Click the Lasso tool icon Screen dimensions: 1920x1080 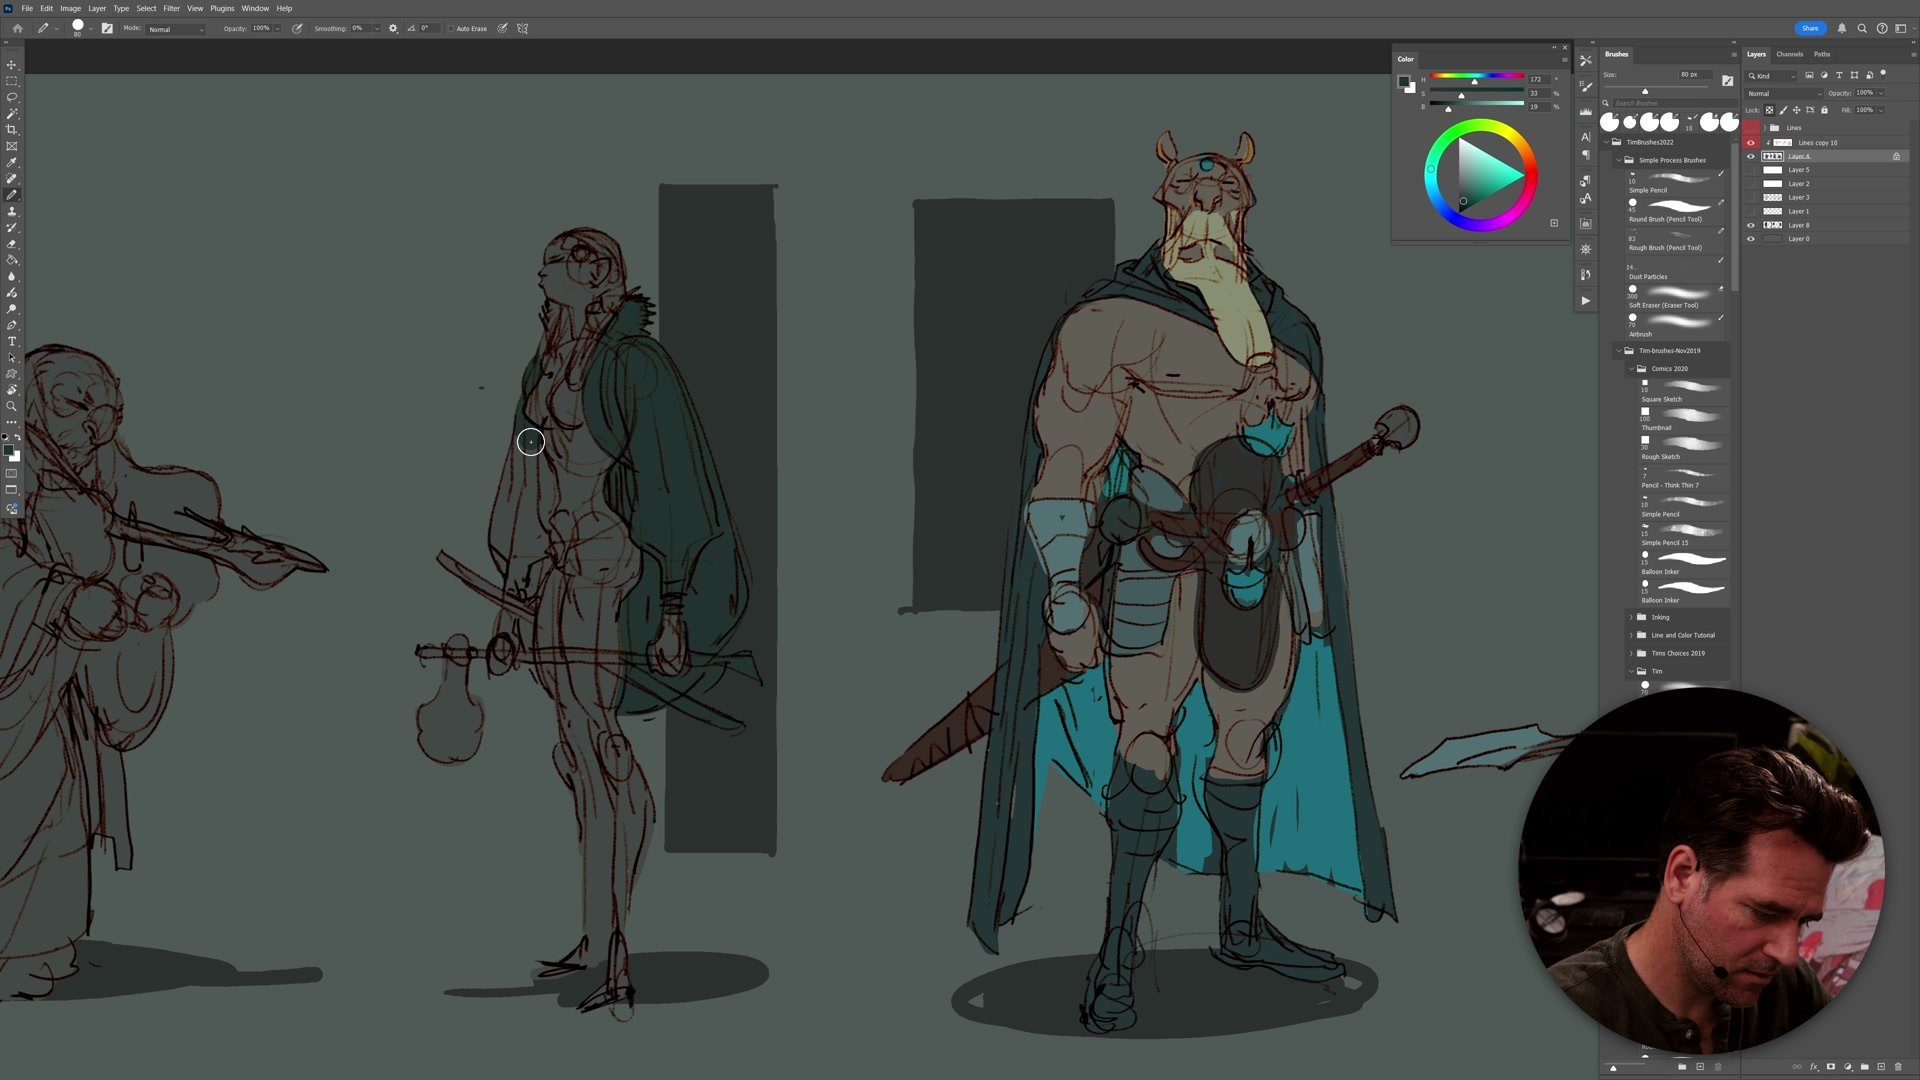[x=12, y=97]
